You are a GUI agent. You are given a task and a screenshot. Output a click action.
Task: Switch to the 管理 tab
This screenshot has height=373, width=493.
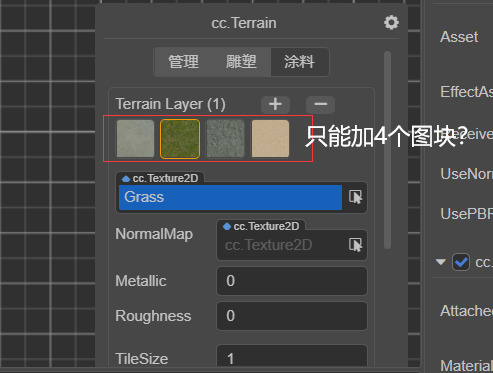click(x=183, y=62)
